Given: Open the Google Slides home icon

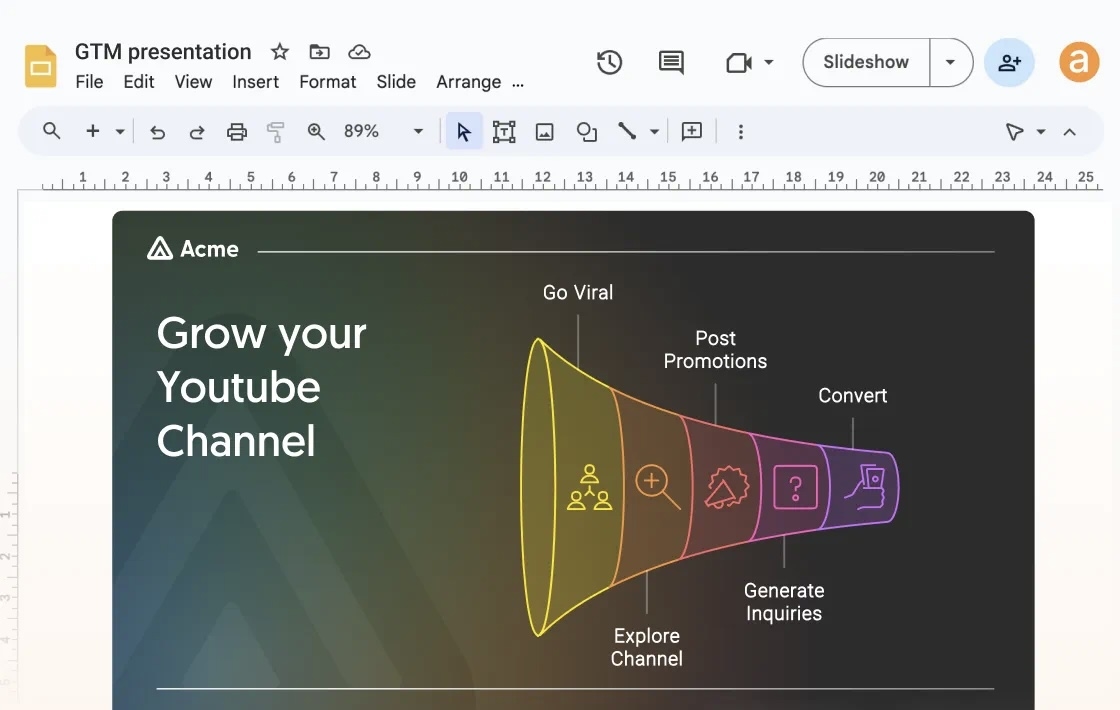Looking at the screenshot, I should click(41, 66).
